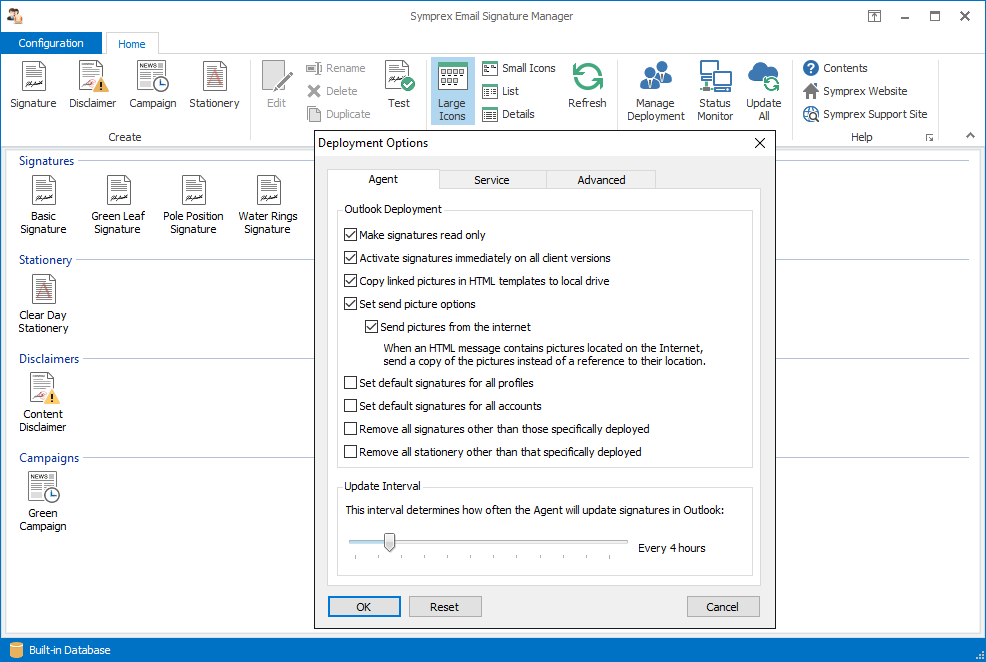Click the Delete ribbon item
Image resolution: width=986 pixels, height=662 pixels.
click(333, 91)
